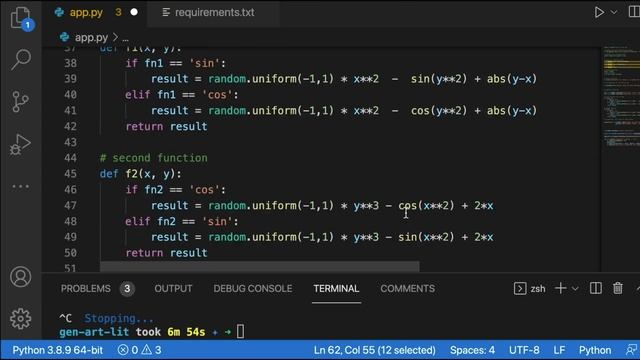Expand the run options dropdown arrow
Image resolution: width=640 pixels, height=360 pixels.
(614, 12)
